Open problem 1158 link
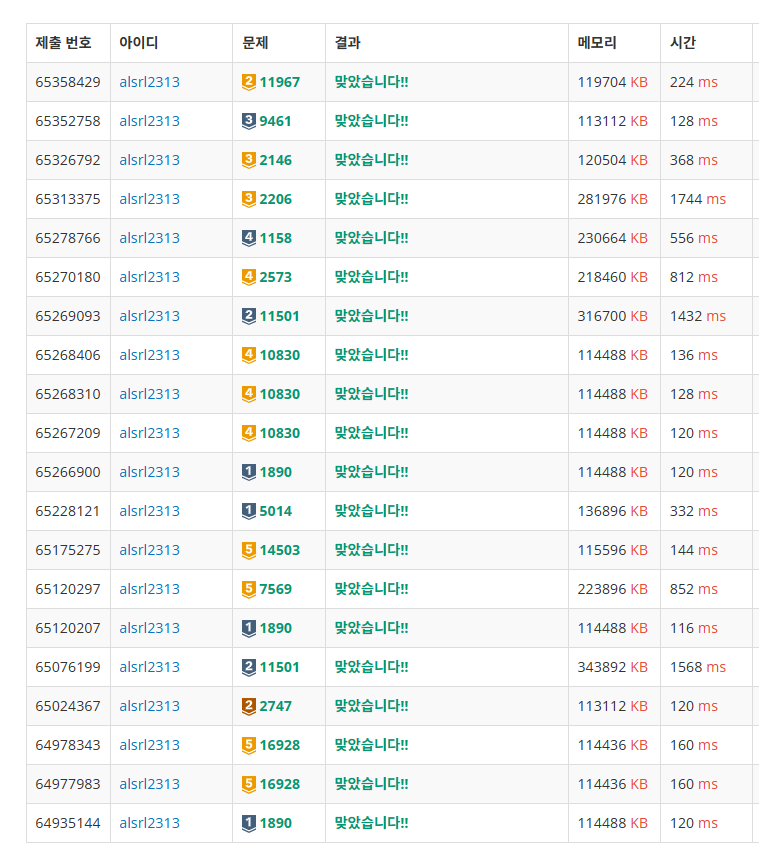The height and width of the screenshot is (853, 759). 275,238
